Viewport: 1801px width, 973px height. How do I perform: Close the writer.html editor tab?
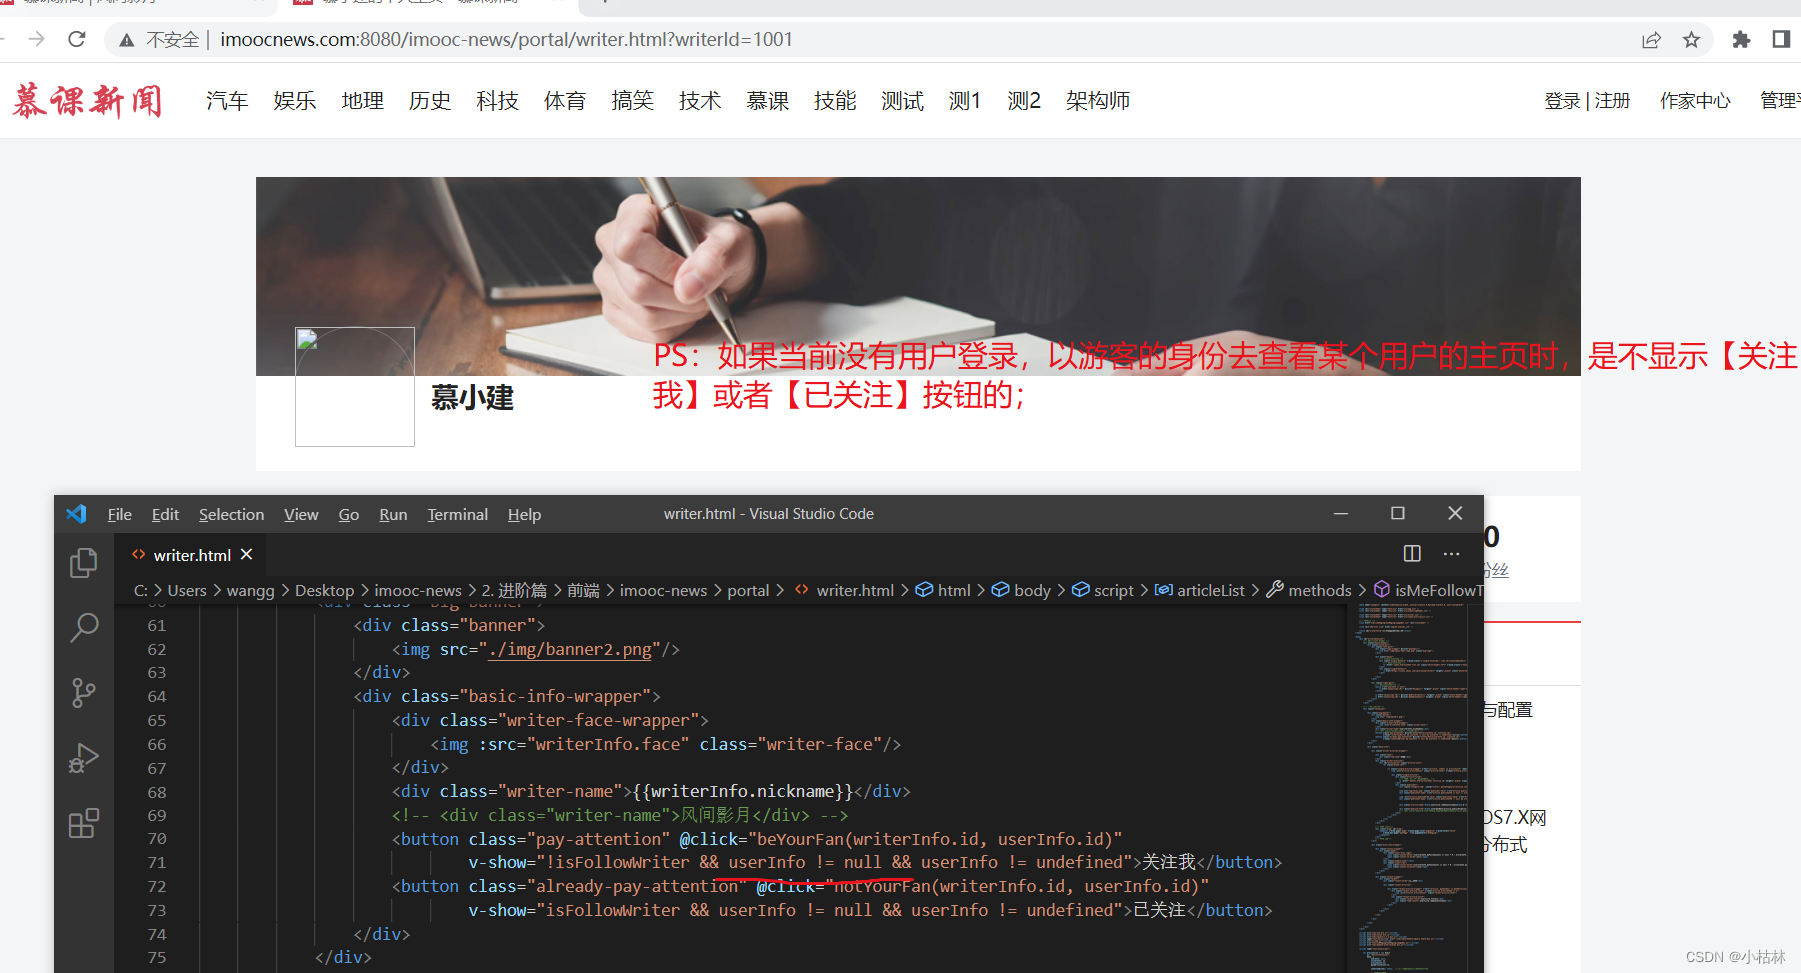pos(246,554)
